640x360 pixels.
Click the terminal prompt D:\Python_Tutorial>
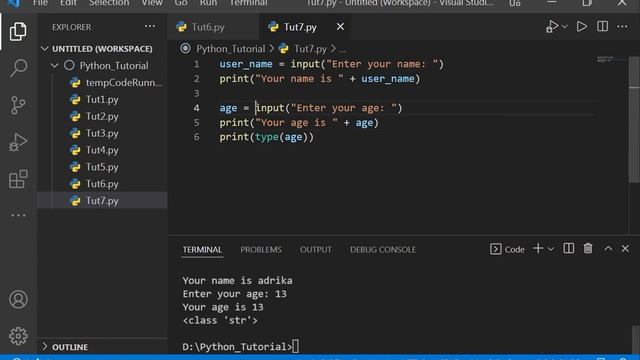tap(237, 347)
